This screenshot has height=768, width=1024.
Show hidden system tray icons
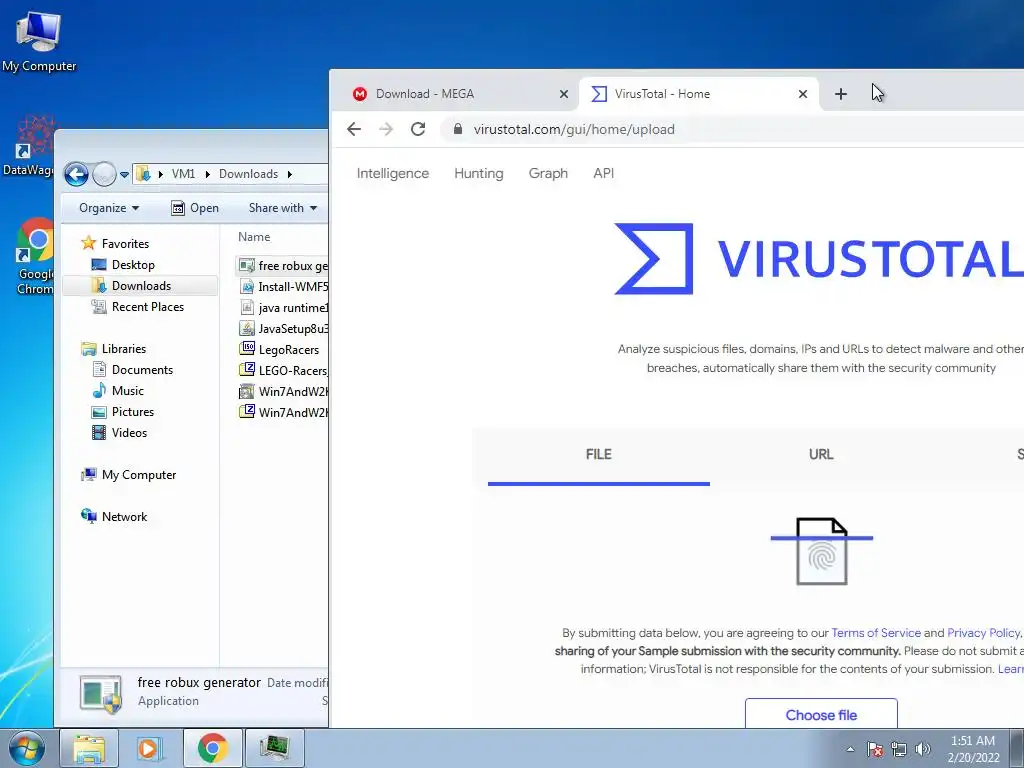coord(850,749)
